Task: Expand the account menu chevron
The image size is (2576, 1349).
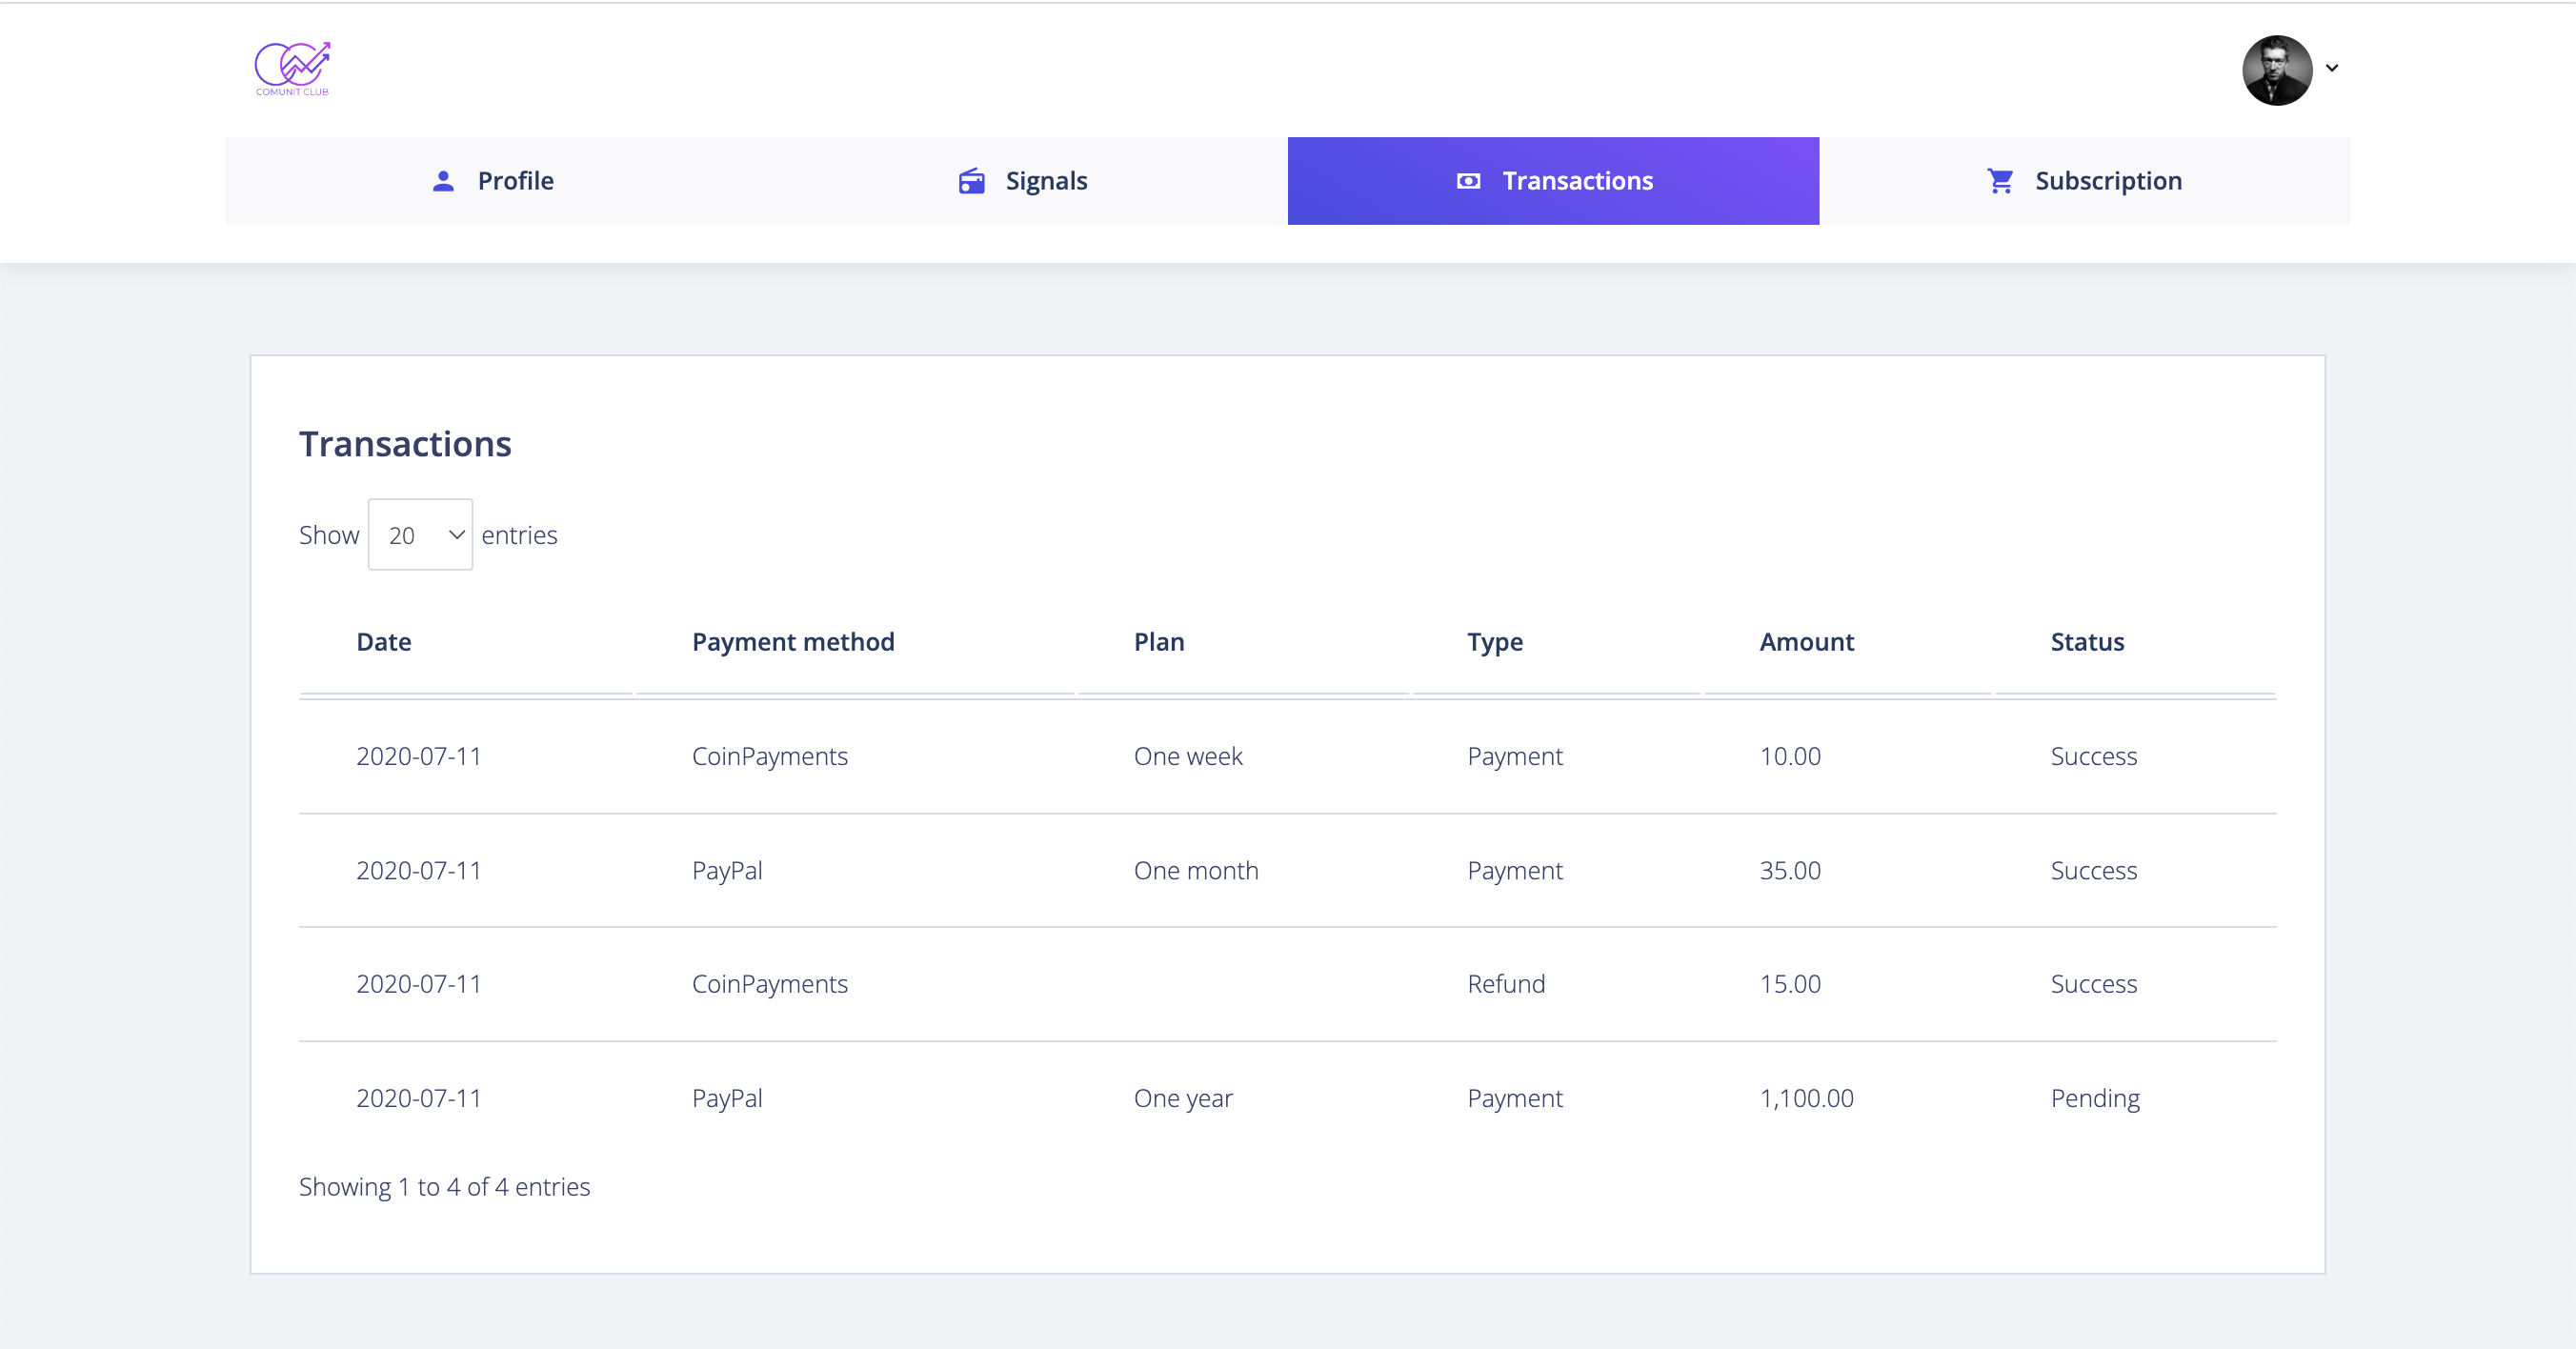Action: point(2332,68)
